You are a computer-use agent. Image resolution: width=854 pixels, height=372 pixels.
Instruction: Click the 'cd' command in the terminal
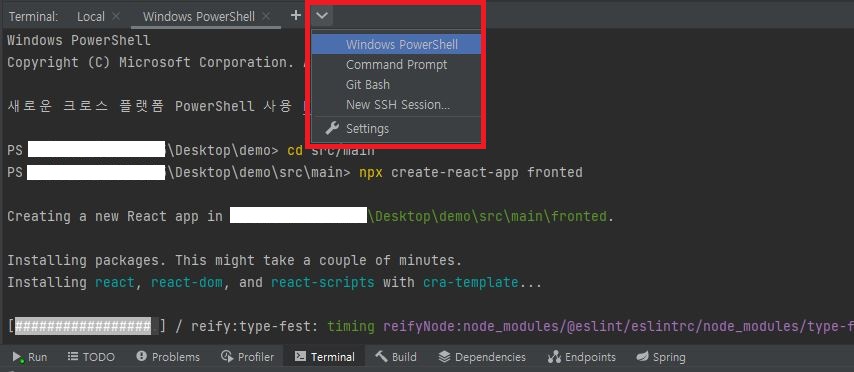pos(295,150)
